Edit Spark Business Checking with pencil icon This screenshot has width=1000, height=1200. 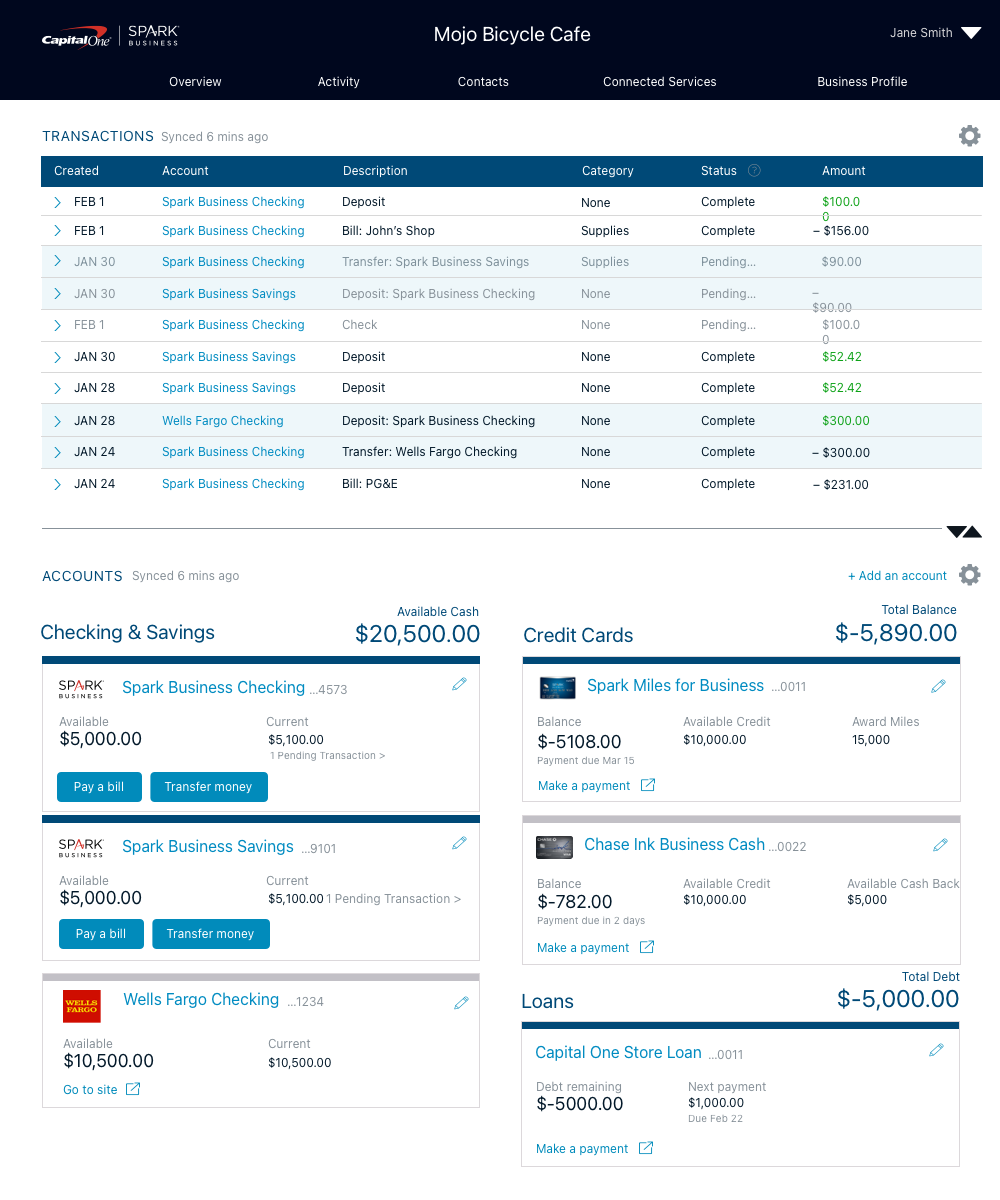pyautogui.click(x=459, y=684)
